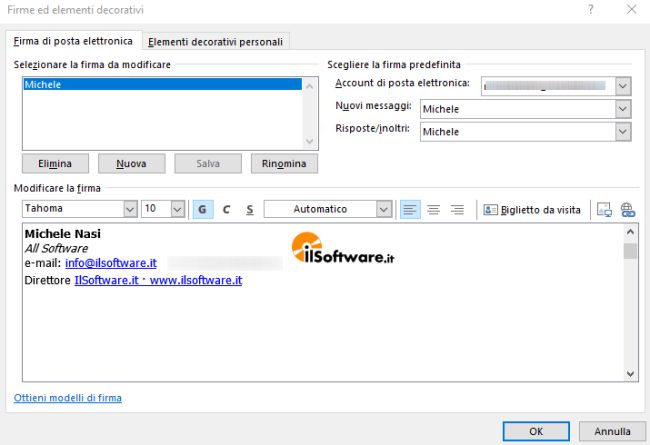
Task: Open the Automatico font color dropdown
Action: 384,209
